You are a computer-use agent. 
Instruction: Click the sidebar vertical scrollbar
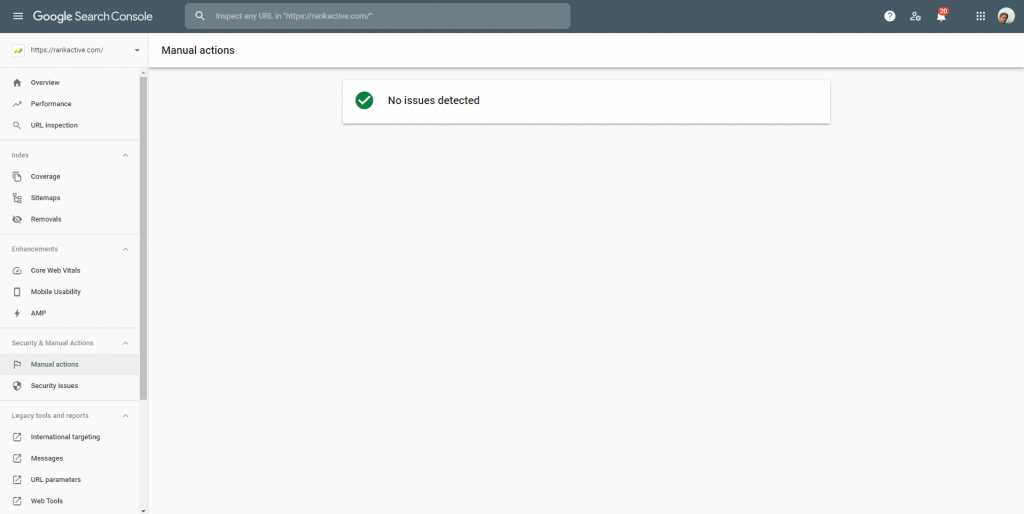click(x=144, y=238)
